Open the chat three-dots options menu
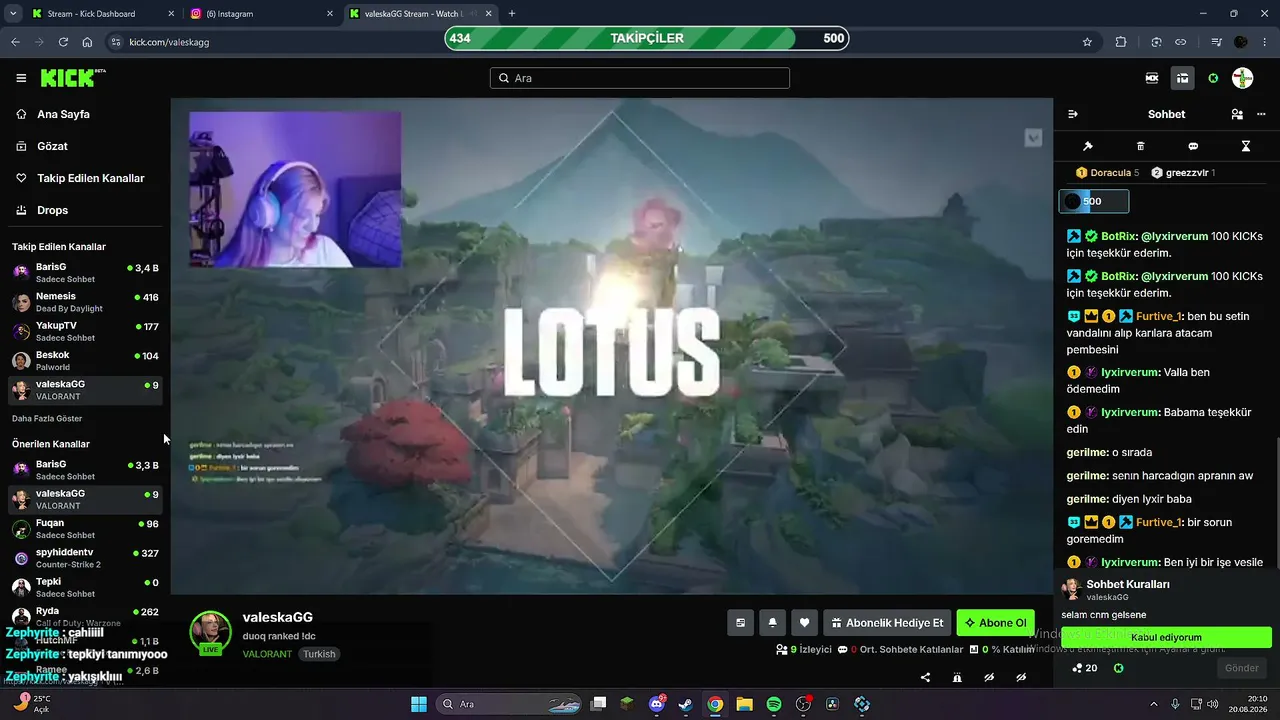Viewport: 1280px width, 720px height. pyautogui.click(x=1261, y=114)
